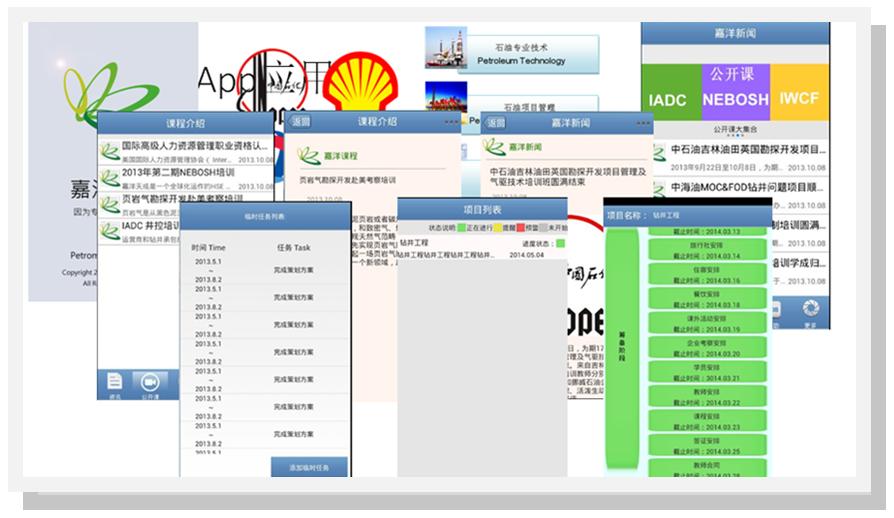Select the green IADC course tile

point(671,92)
